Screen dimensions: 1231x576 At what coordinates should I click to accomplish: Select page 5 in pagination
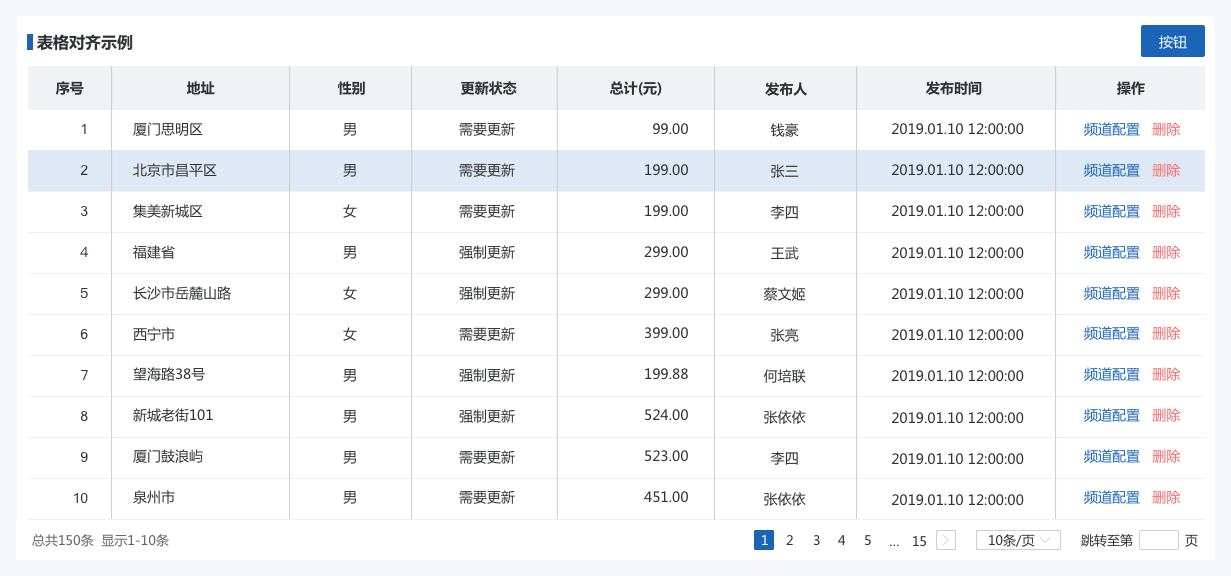(868, 540)
